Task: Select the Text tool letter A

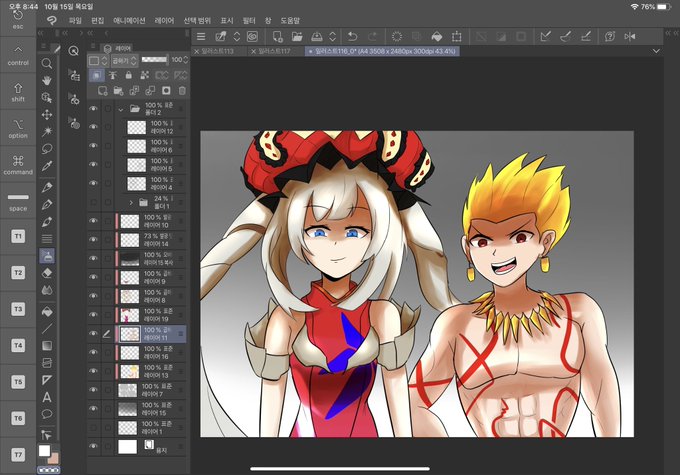Action: (47, 397)
